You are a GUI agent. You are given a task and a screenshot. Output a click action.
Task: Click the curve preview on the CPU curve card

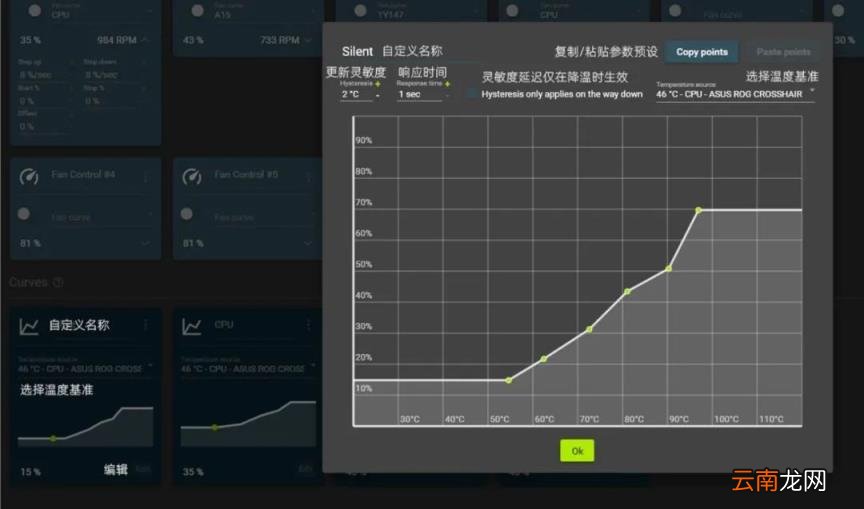point(249,423)
